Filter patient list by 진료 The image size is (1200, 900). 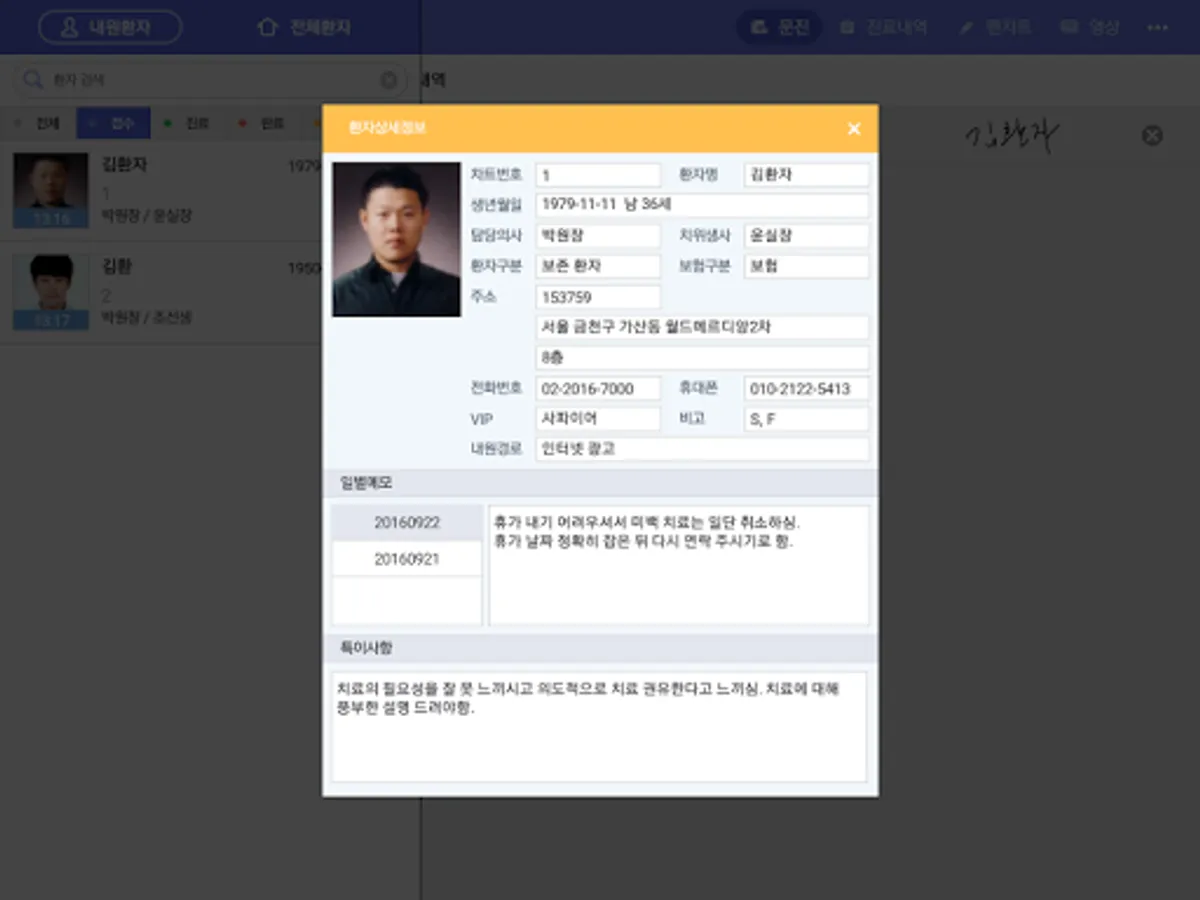(187, 123)
